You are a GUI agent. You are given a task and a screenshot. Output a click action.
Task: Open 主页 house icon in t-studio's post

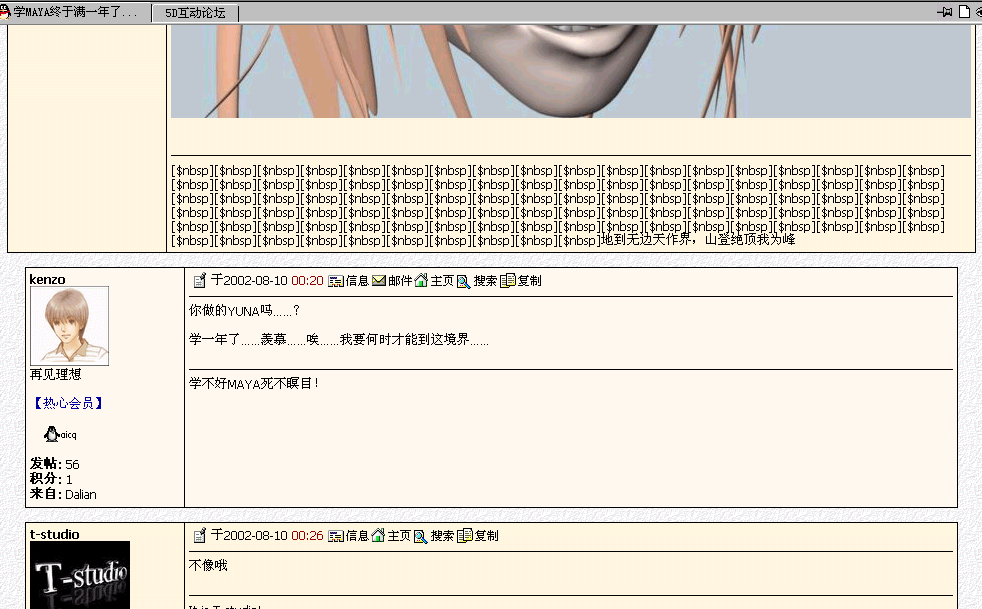coord(378,536)
